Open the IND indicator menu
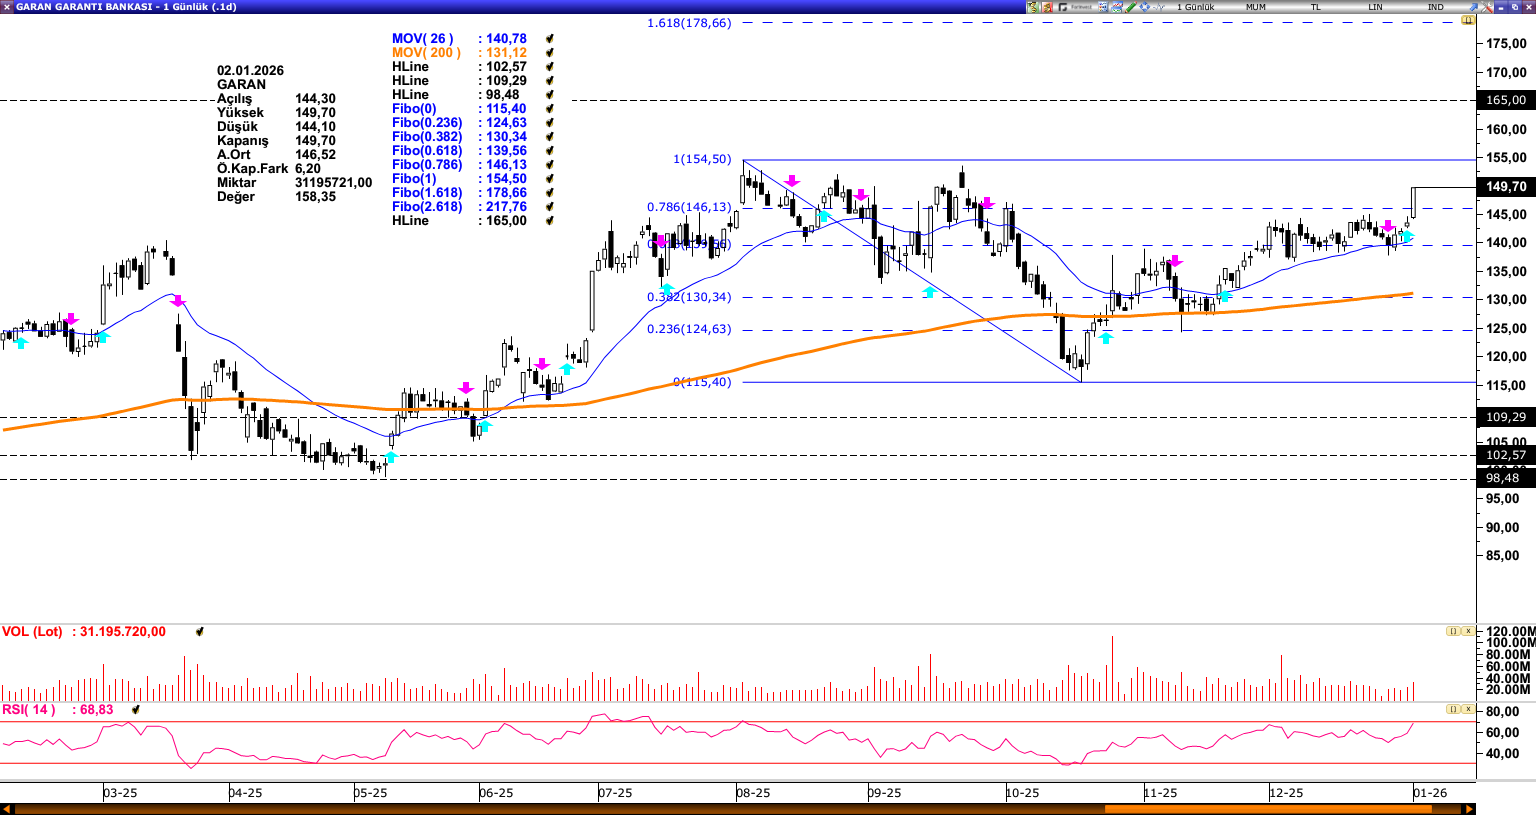This screenshot has width=1536, height=816. click(1436, 7)
